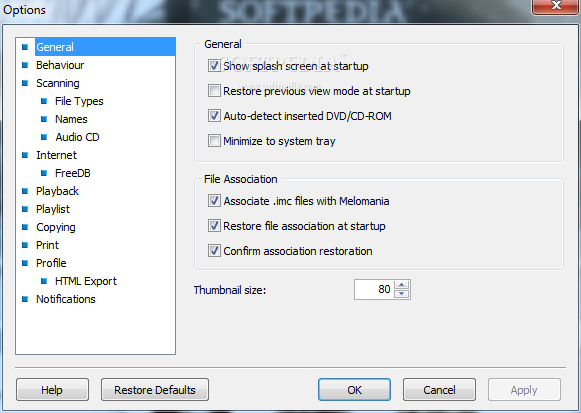Open the Profile options page
The width and height of the screenshot is (581, 413).
51,263
